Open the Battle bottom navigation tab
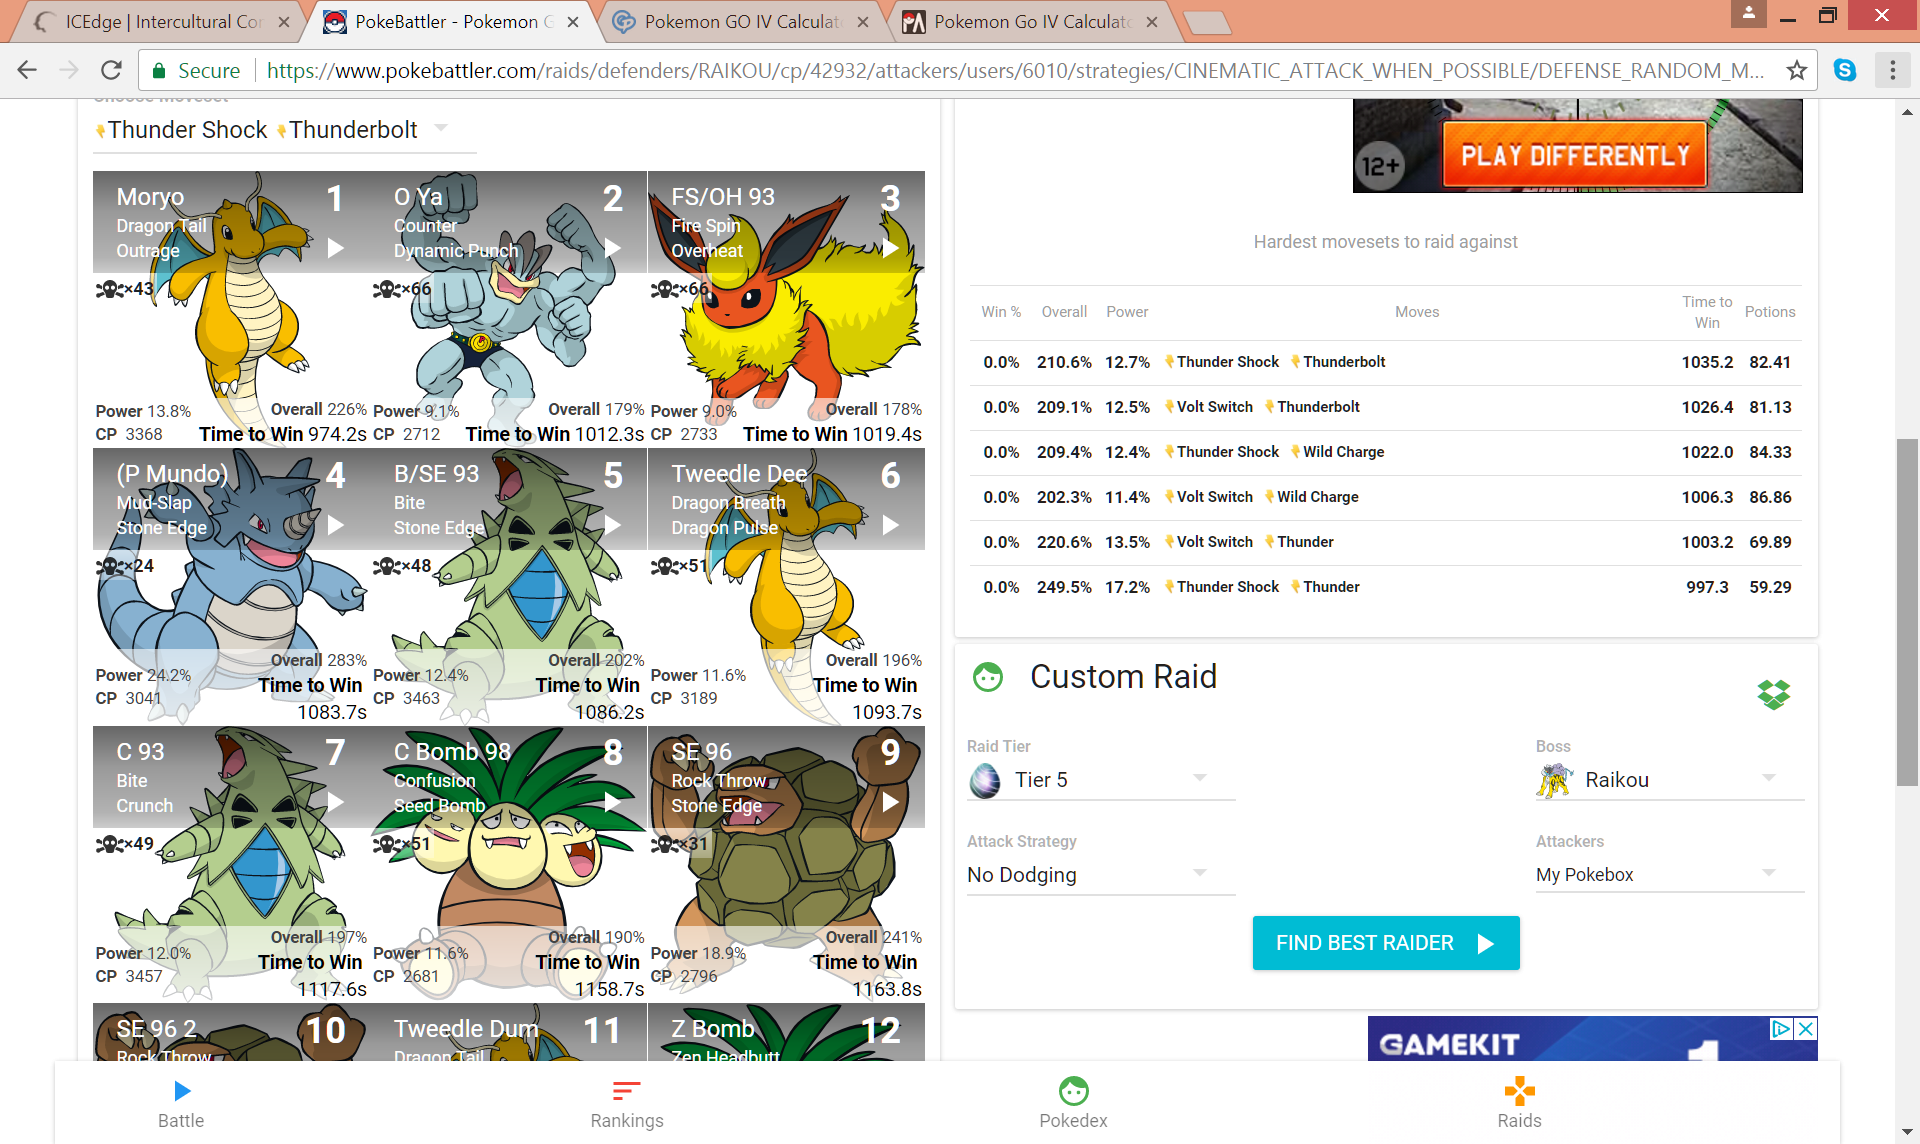The image size is (1920, 1144). [181, 1104]
